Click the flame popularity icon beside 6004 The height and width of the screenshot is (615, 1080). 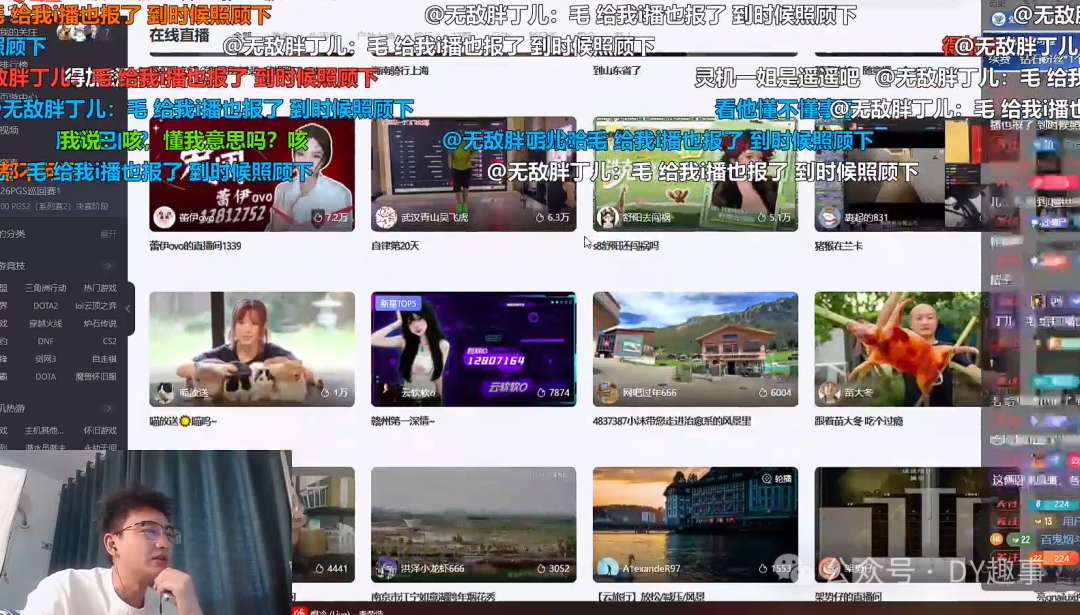(762, 393)
